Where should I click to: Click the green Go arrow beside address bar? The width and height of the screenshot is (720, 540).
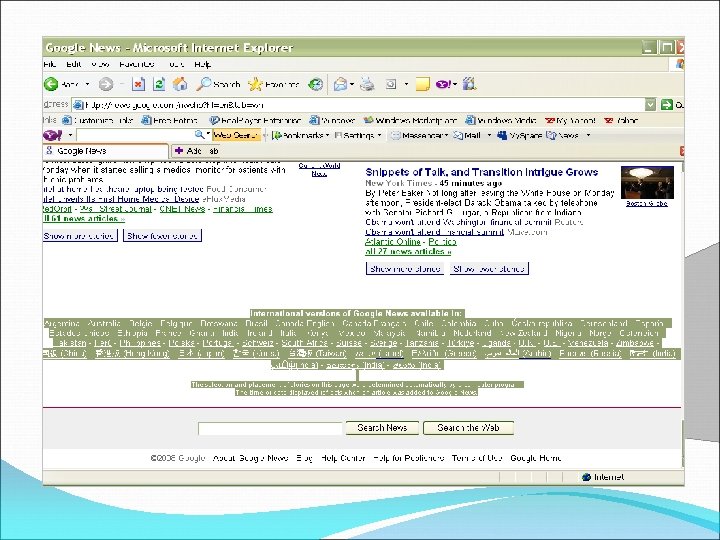pos(667,105)
